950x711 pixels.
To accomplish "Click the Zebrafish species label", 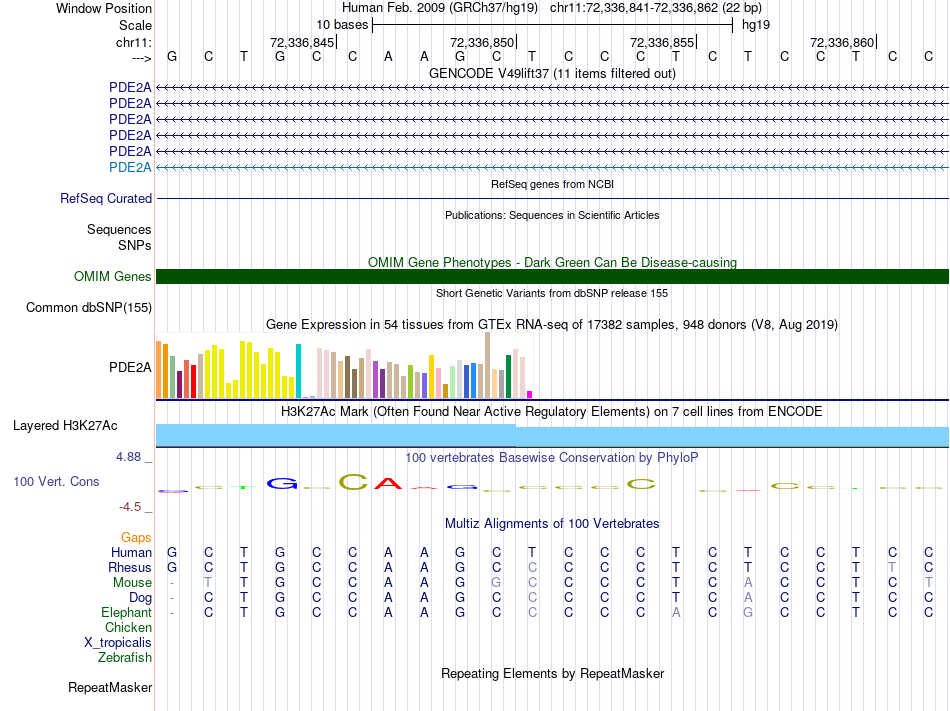I will (125, 658).
